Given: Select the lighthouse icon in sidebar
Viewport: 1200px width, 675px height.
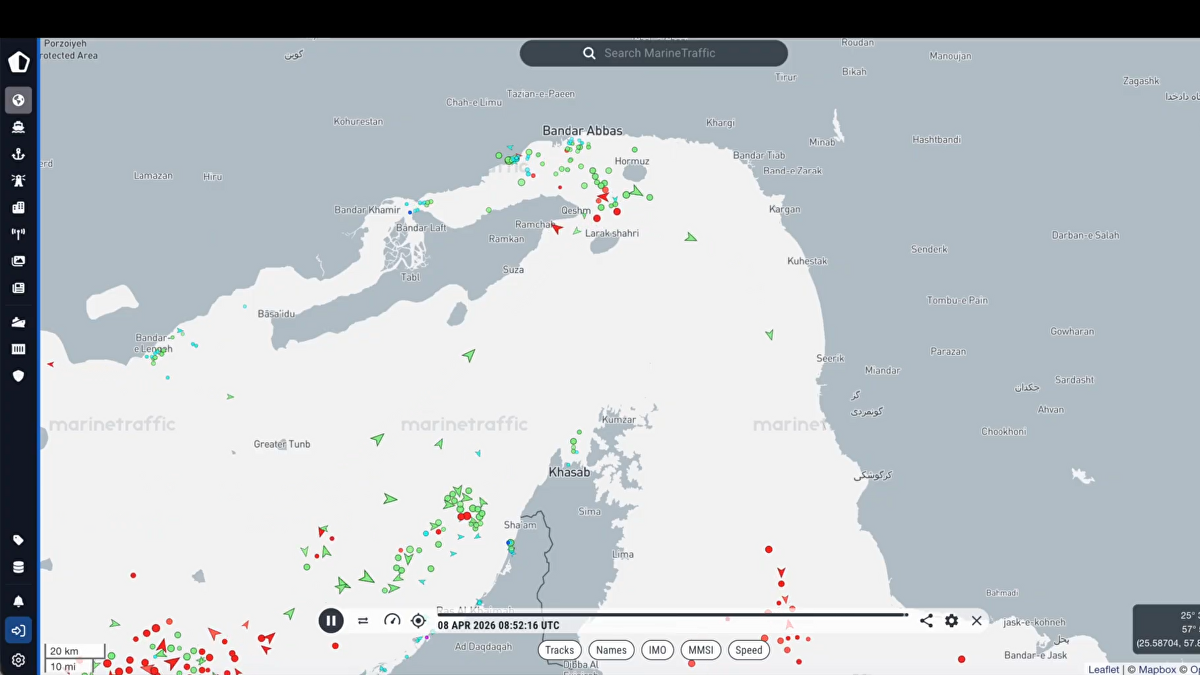Looking at the screenshot, I should [18, 181].
